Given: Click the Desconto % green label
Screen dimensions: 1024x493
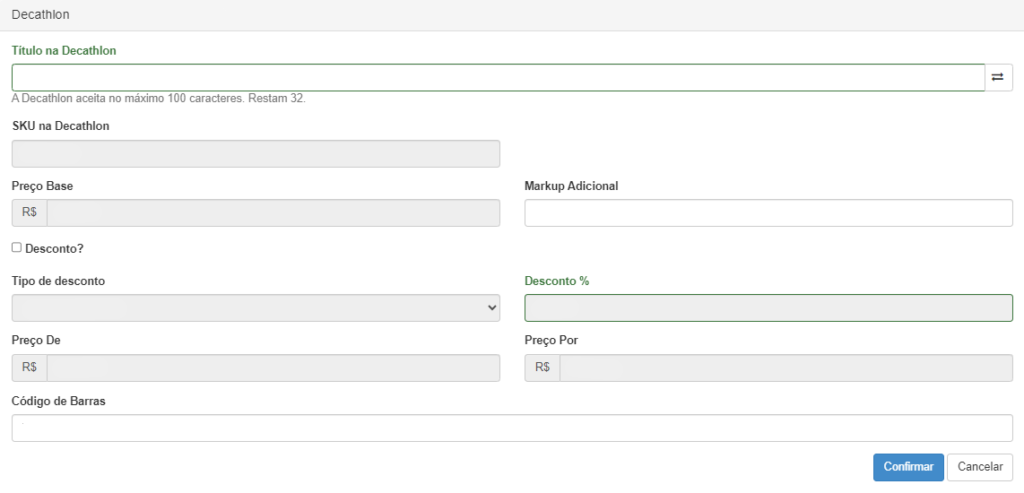Looking at the screenshot, I should coord(557,281).
